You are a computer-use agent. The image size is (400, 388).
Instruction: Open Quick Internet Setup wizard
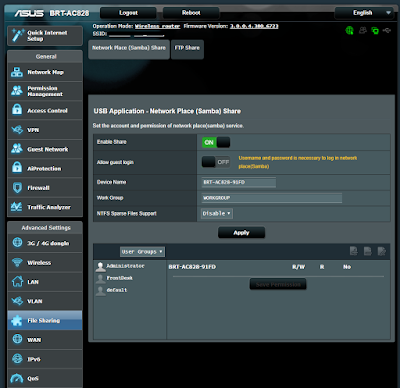45,36
